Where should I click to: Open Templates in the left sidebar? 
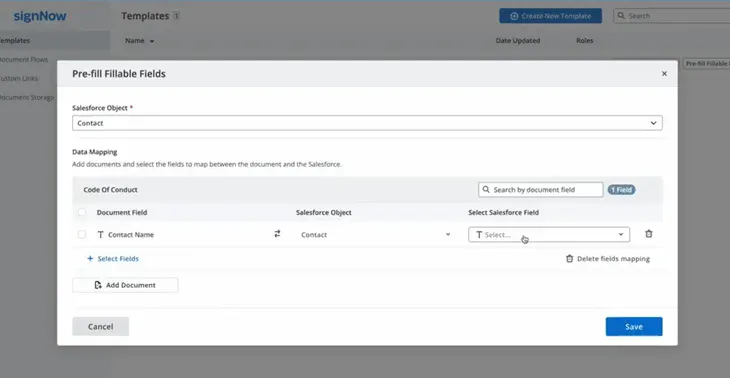(55, 40)
